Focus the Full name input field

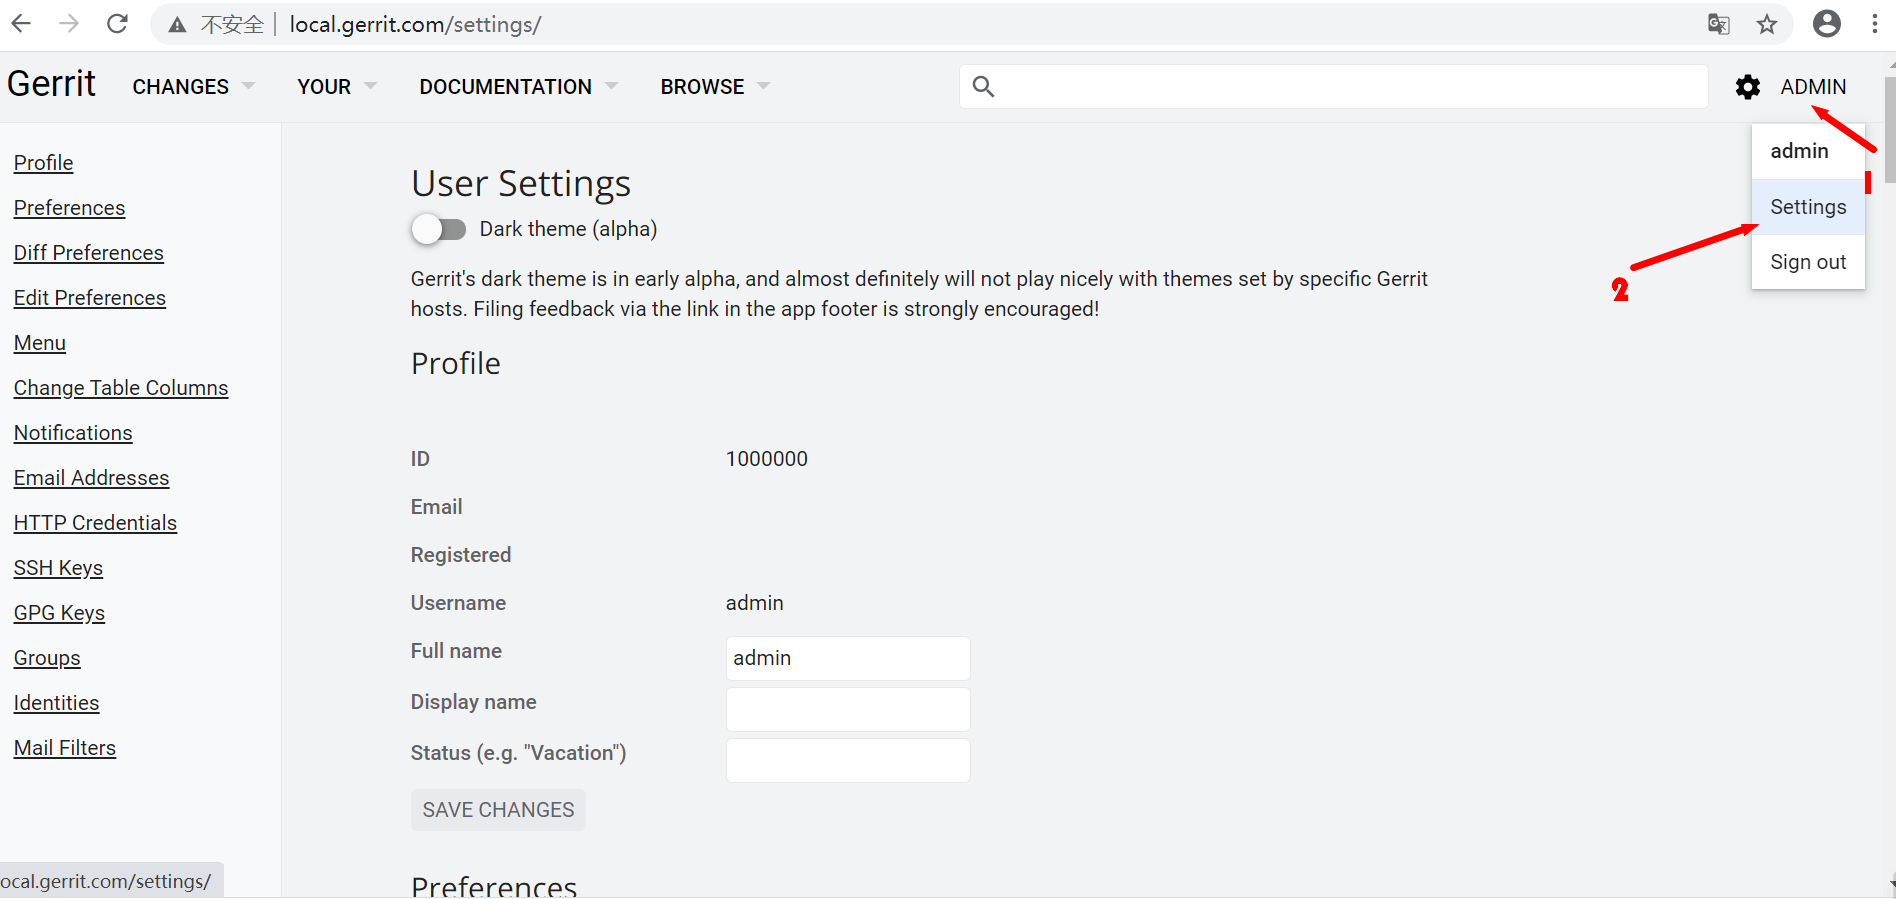848,659
